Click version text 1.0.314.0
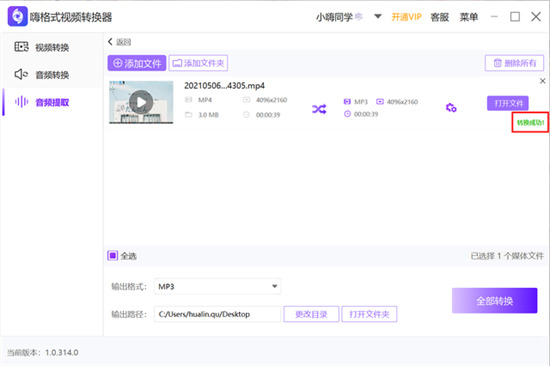 tap(62, 352)
